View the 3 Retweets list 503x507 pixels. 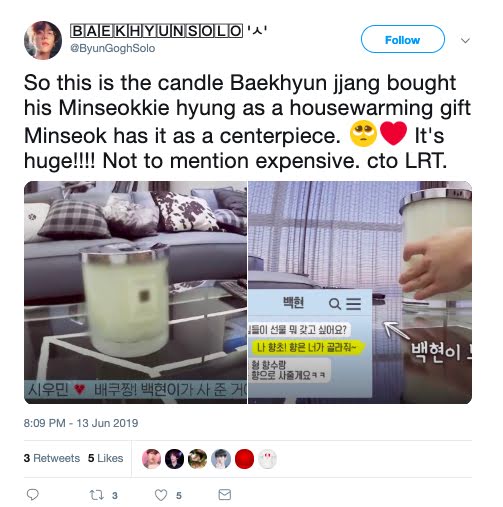pos(52,458)
